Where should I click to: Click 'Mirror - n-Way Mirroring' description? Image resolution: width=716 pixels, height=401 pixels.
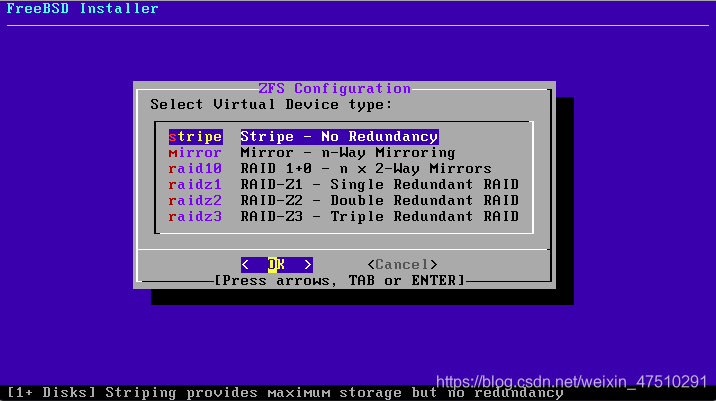[348, 153]
